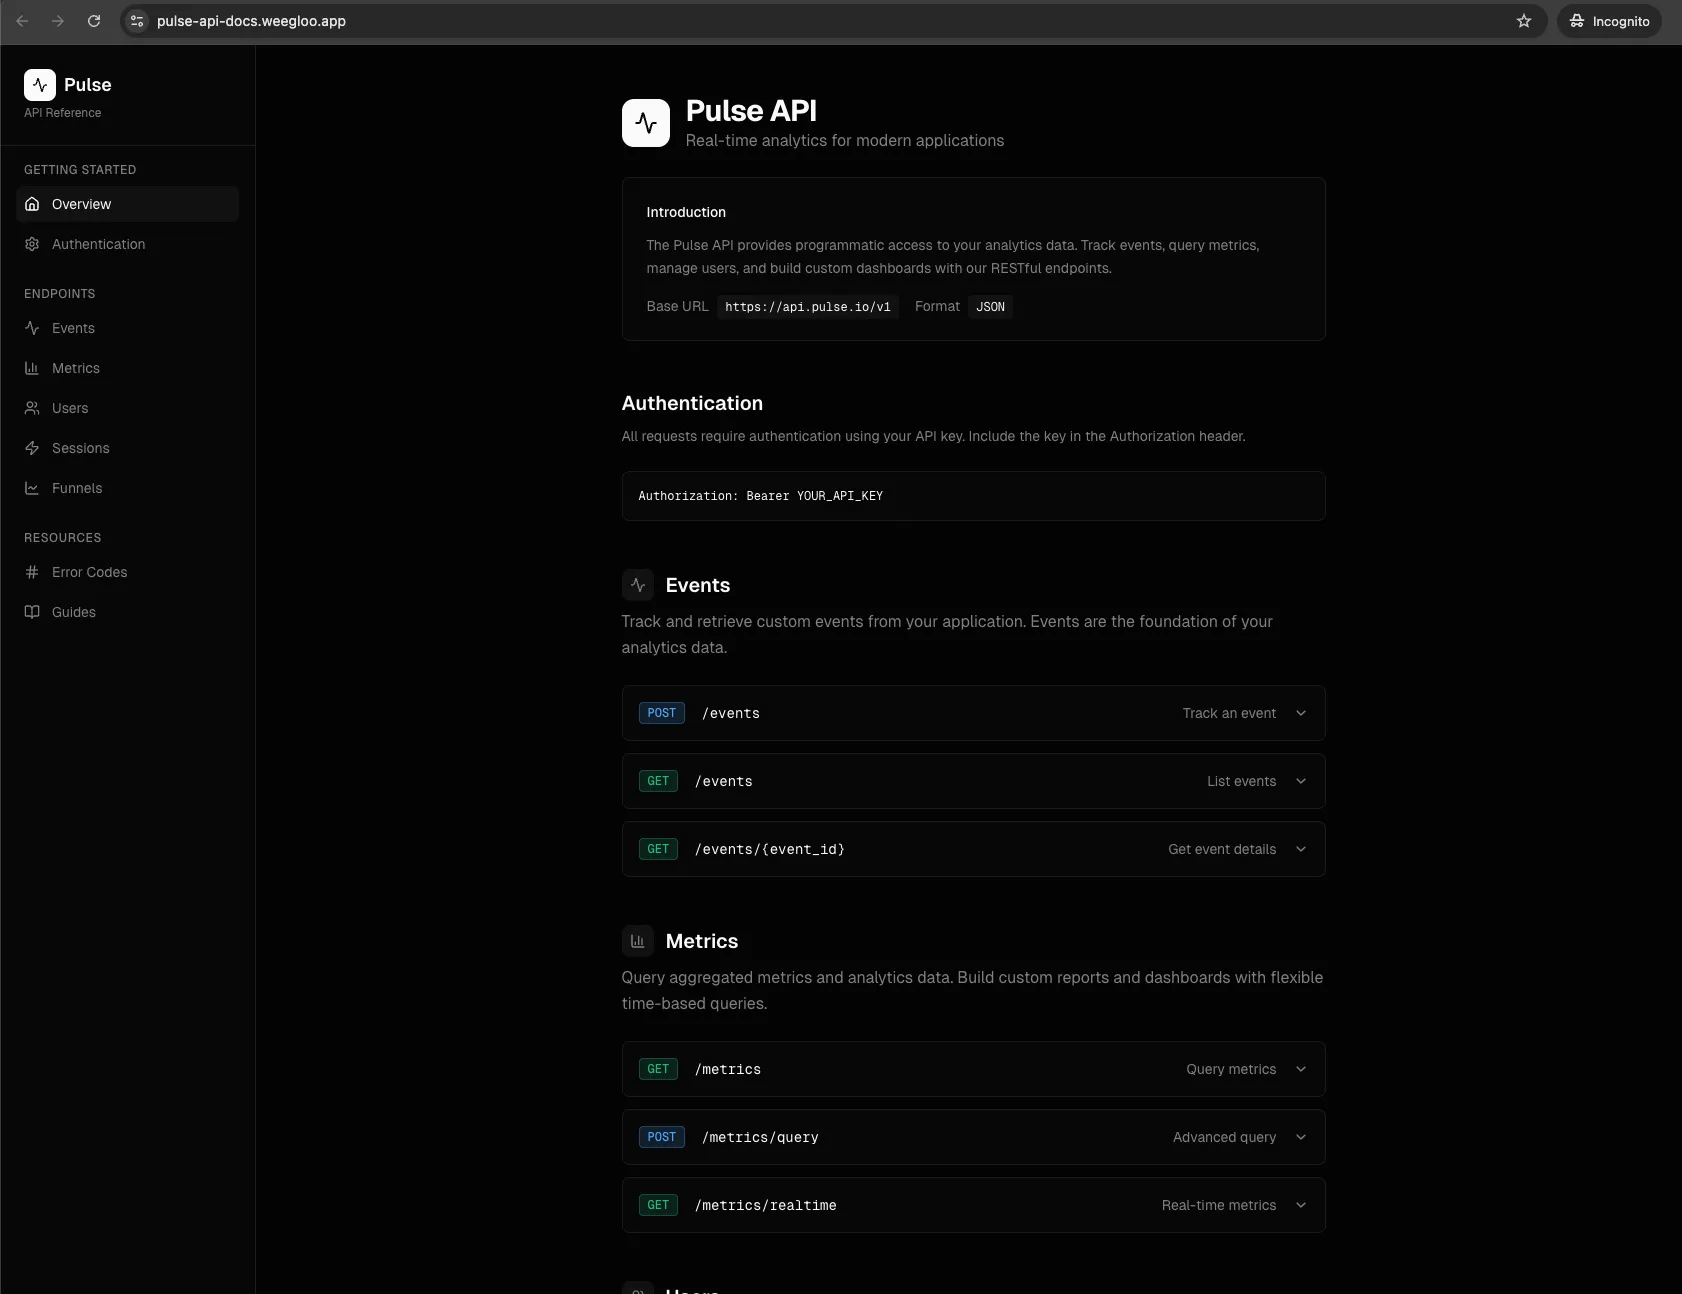Click the Events pulse icon in sidebar
The height and width of the screenshot is (1294, 1682).
tap(32, 328)
